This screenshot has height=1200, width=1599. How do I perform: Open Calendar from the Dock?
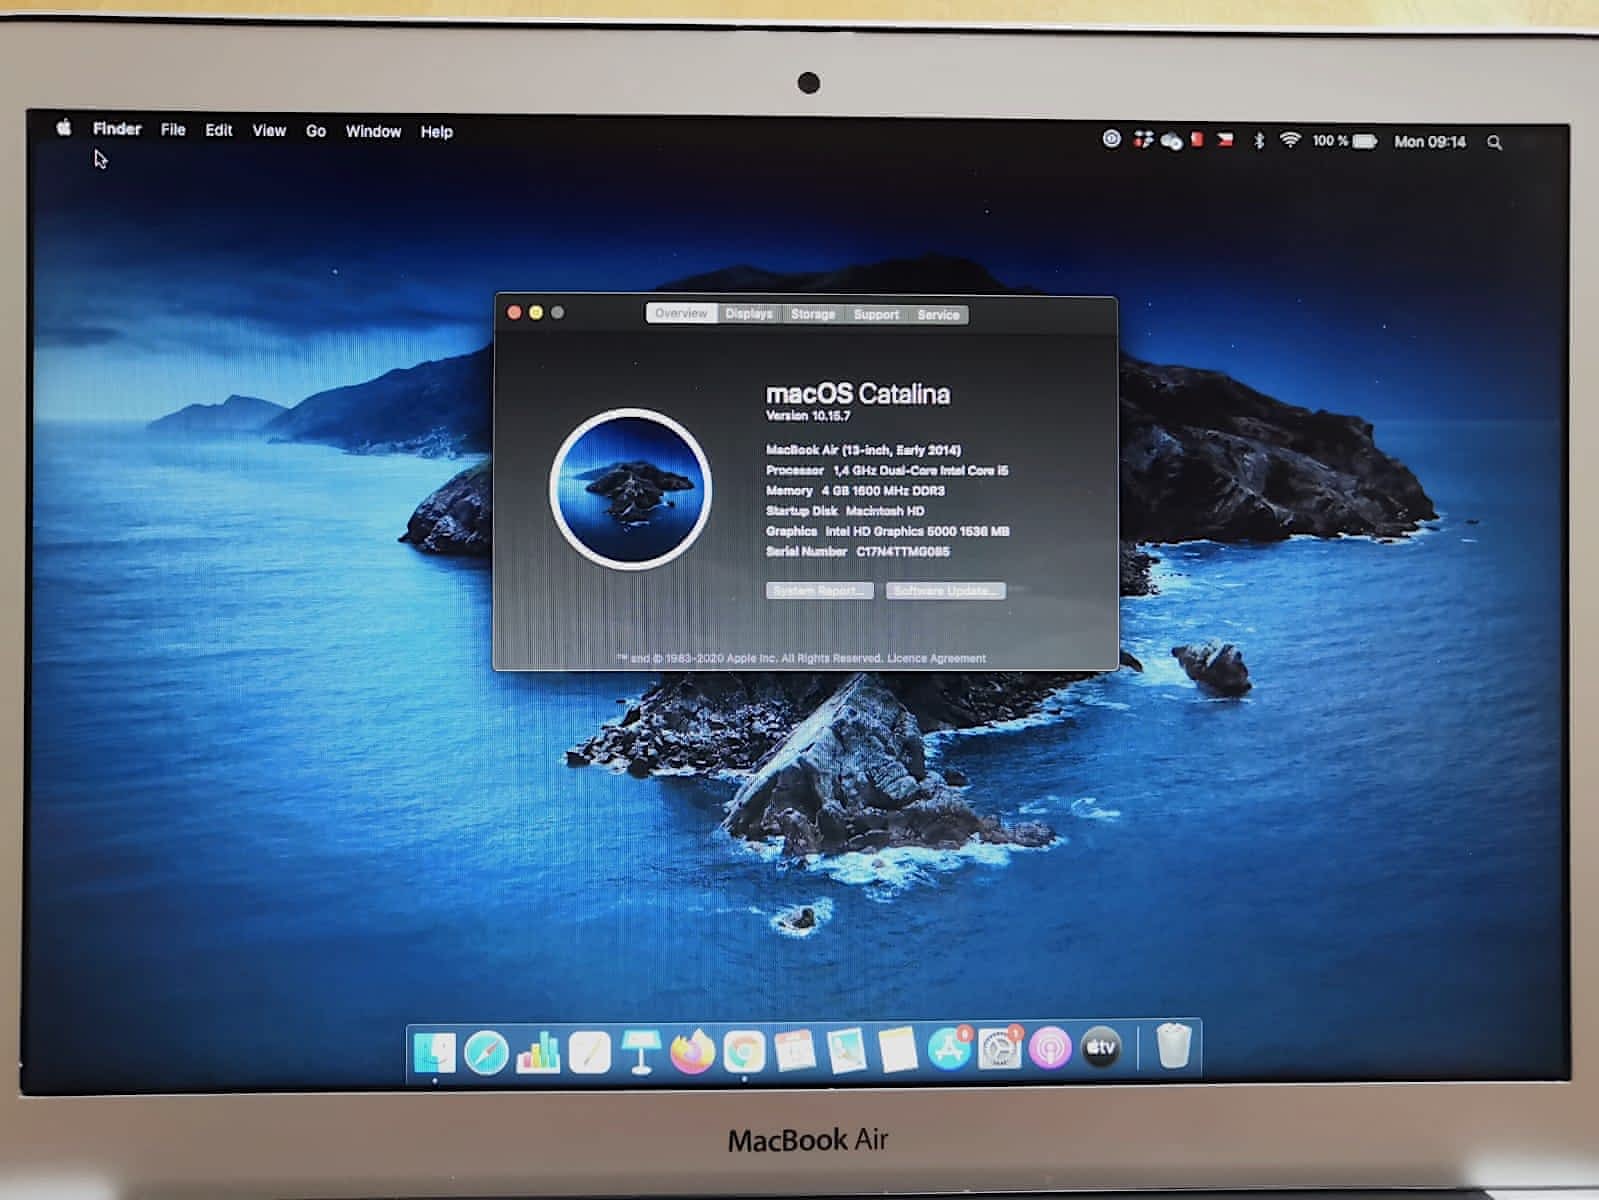coord(795,1051)
